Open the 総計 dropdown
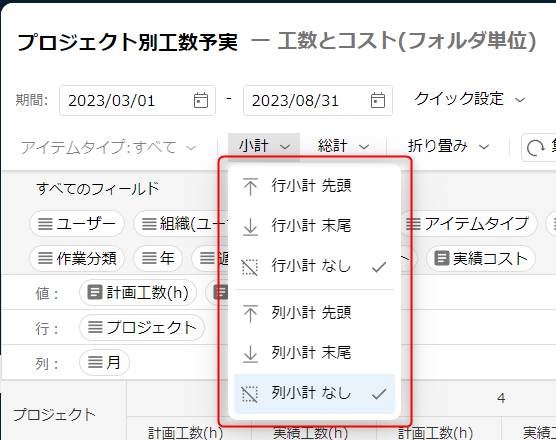This screenshot has width=556, height=440. coord(343,146)
